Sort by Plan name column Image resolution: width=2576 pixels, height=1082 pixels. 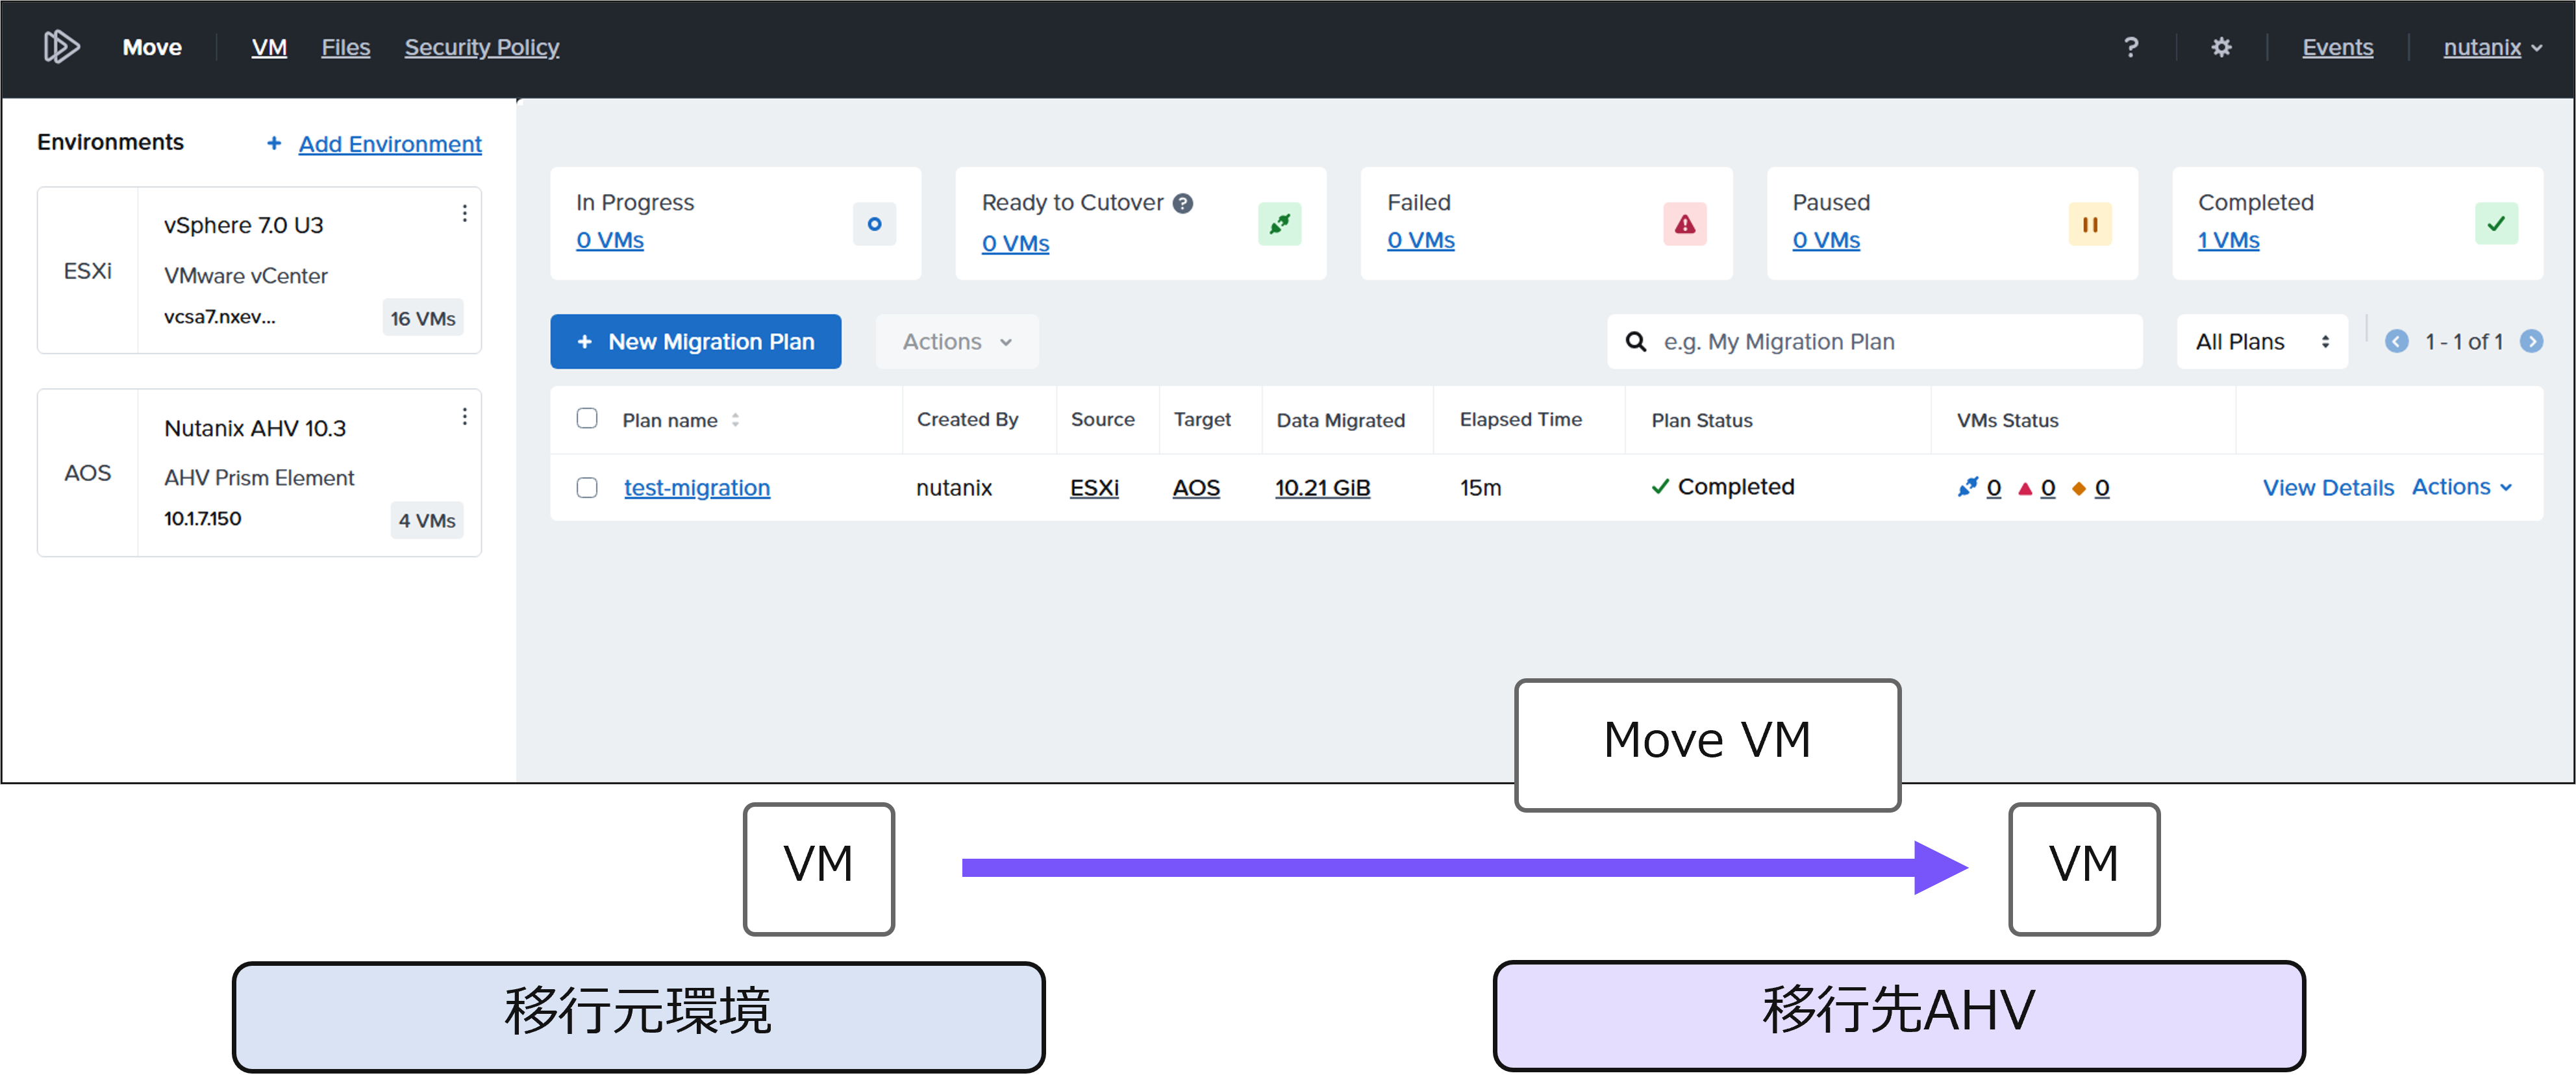(735, 420)
